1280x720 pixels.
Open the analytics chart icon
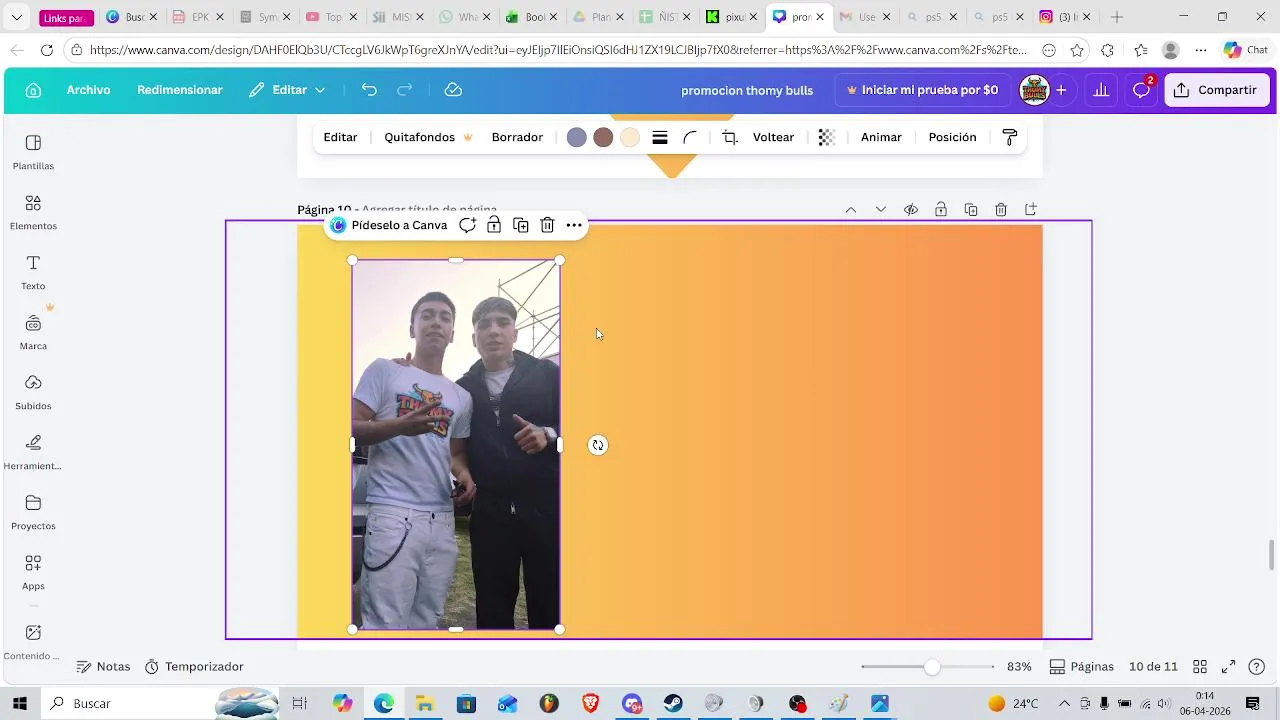(1101, 90)
